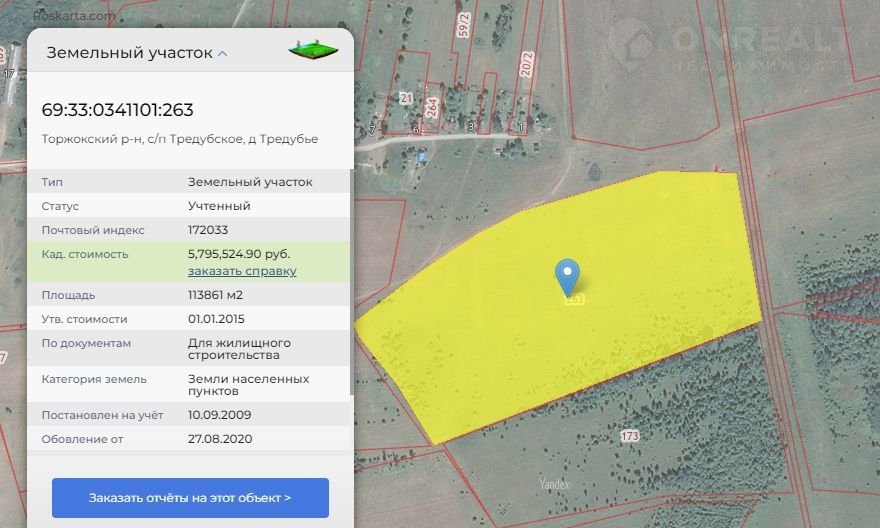Click the address Торжокский р-н text
This screenshot has height=528, width=880.
pos(180,139)
